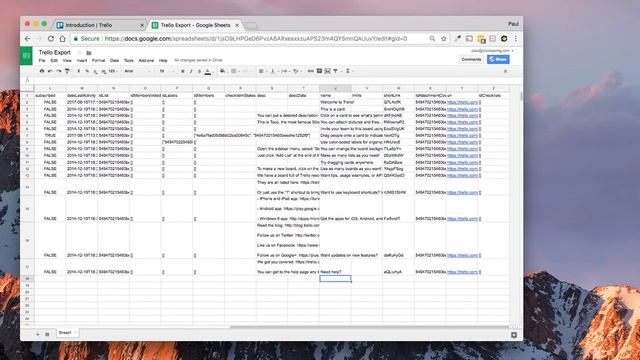The width and height of the screenshot is (640, 360).
Task: Toggle strikethrough formatting
Action: point(200,71)
